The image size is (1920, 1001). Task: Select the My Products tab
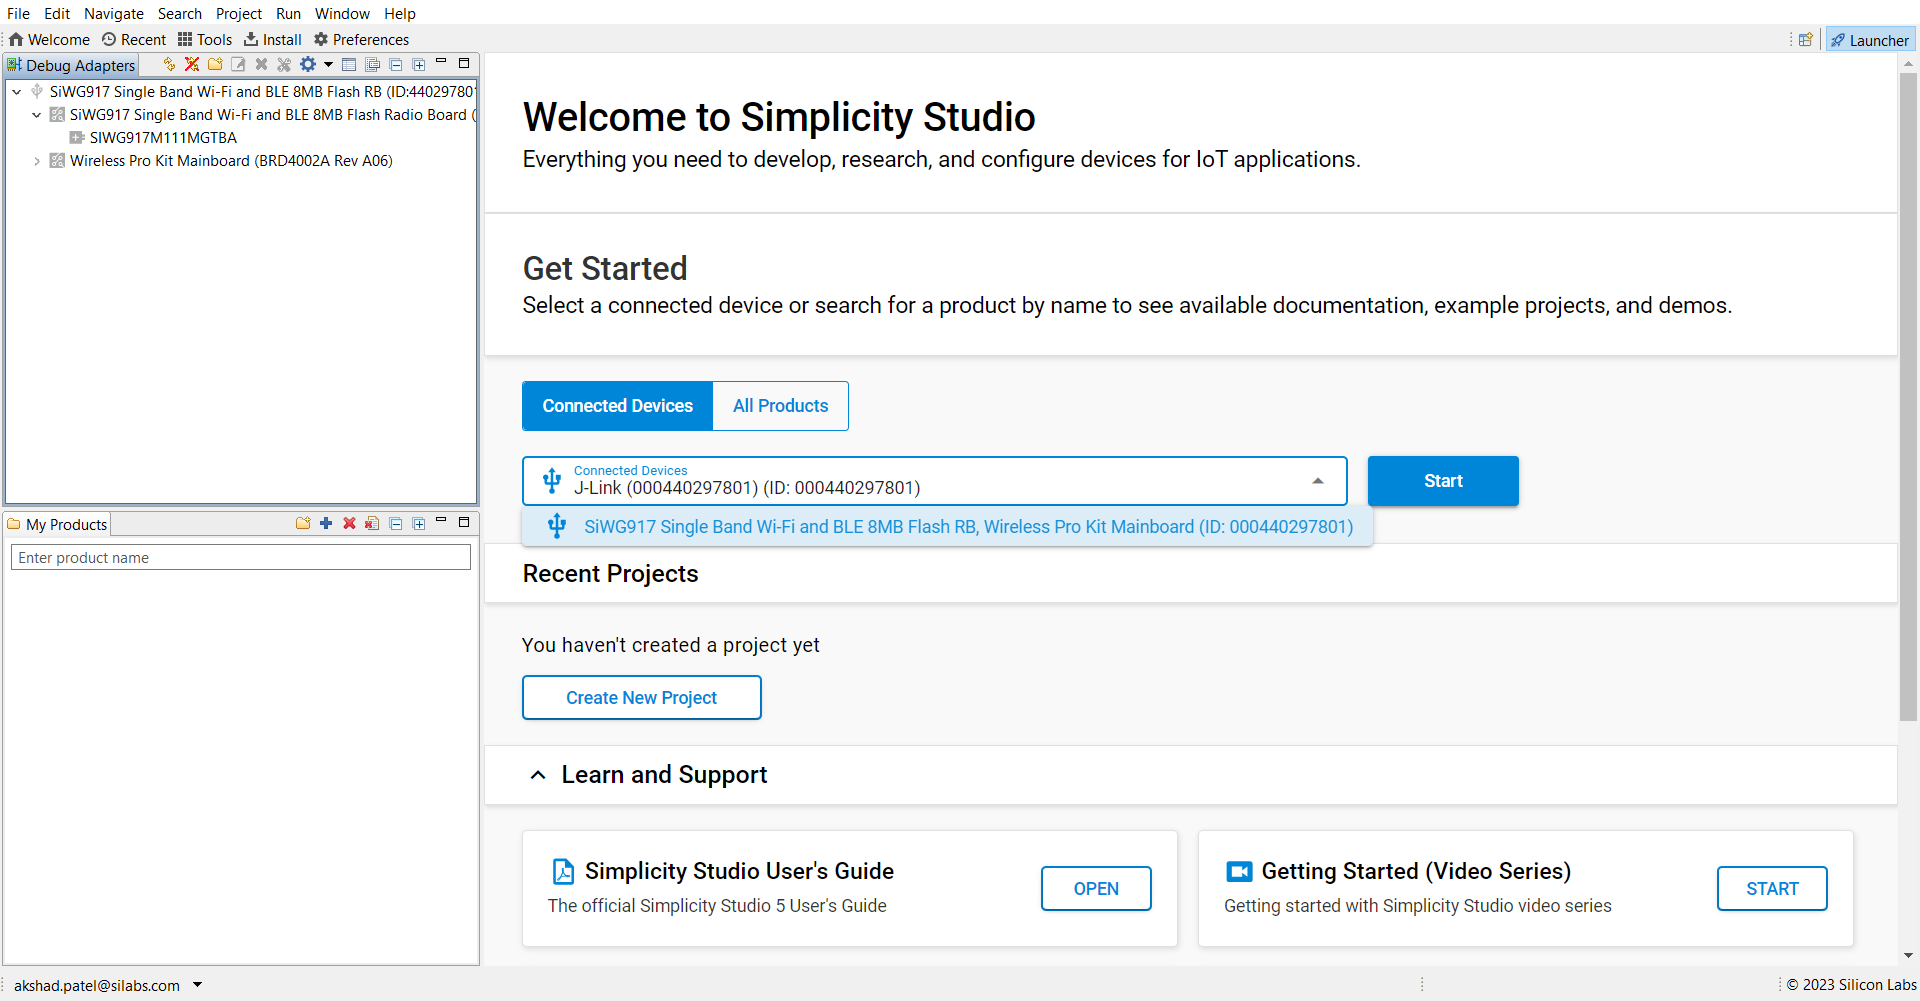pyautogui.click(x=57, y=524)
